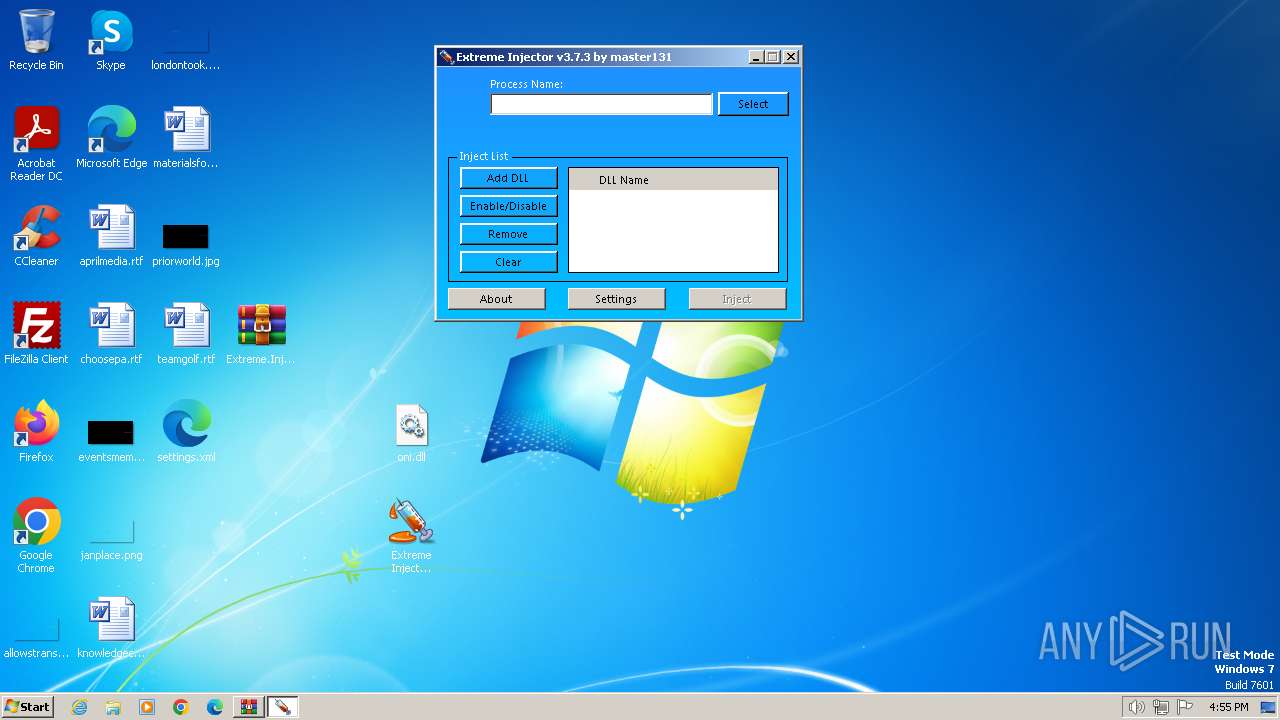This screenshot has width=1280, height=720.
Task: Close the Extreme Injector window
Action: pyautogui.click(x=791, y=57)
